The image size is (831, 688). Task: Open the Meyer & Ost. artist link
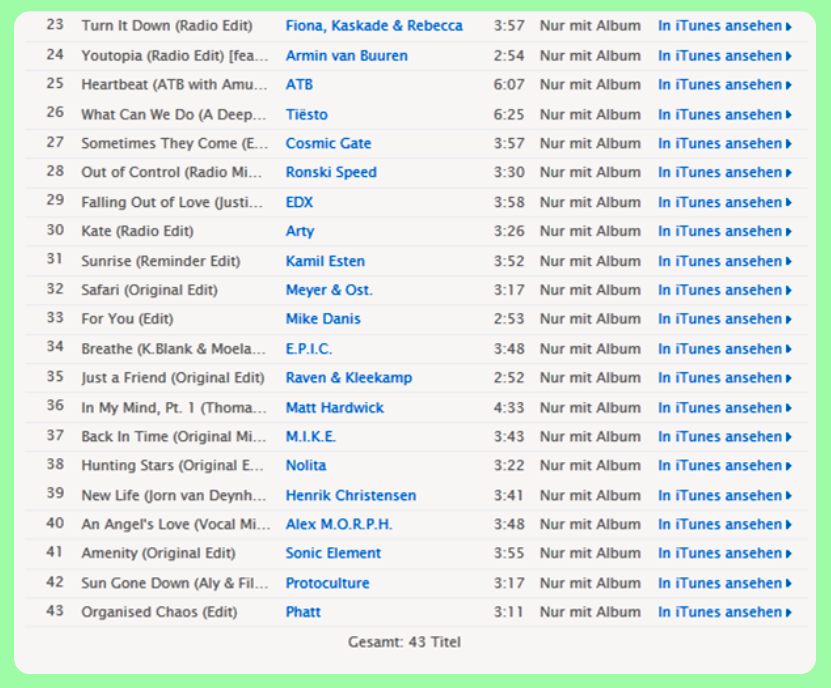click(329, 290)
